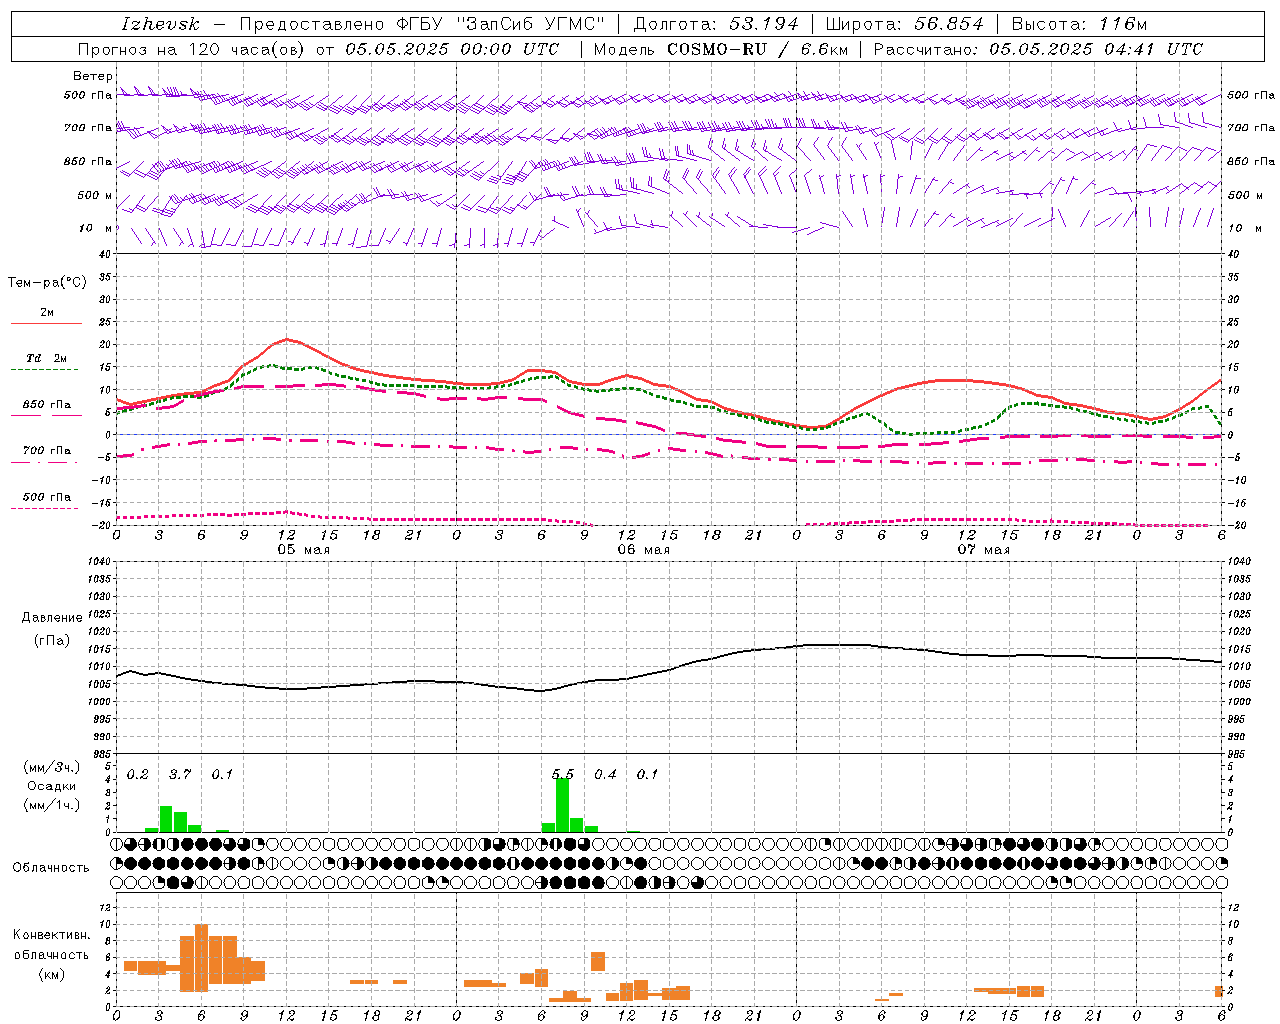The image size is (1280, 1024).
Task: Click the Облачность cloudiness panel label
Action: tap(51, 868)
